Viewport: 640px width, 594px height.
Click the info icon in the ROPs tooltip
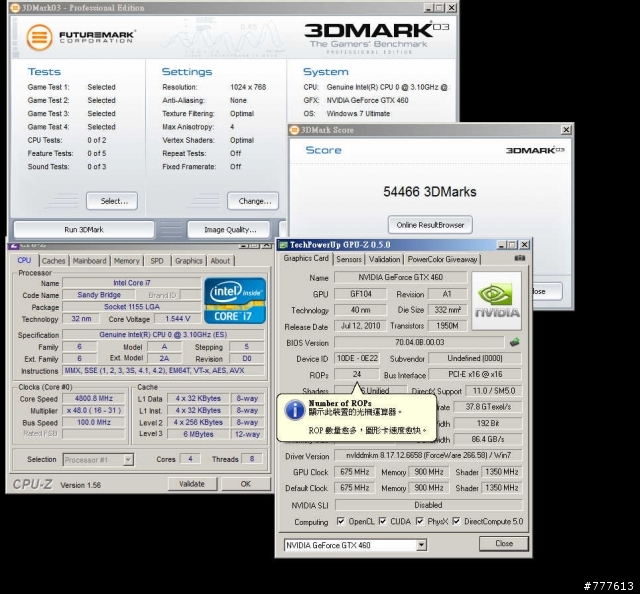(294, 410)
